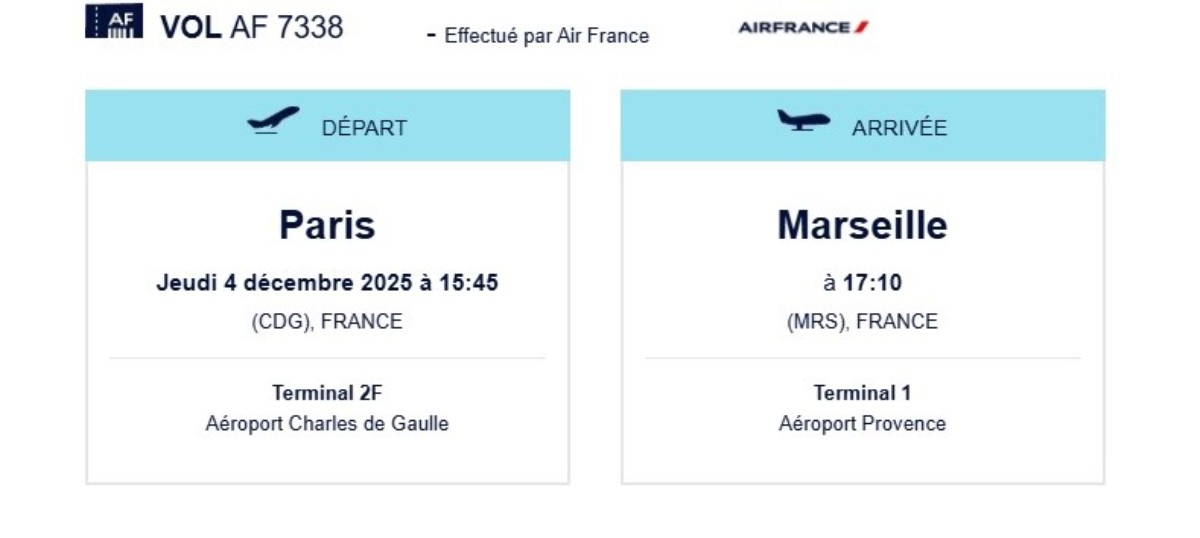Click the Terminal 1 label
Image resolution: width=1200 pixels, height=538 pixels.
click(x=862, y=393)
